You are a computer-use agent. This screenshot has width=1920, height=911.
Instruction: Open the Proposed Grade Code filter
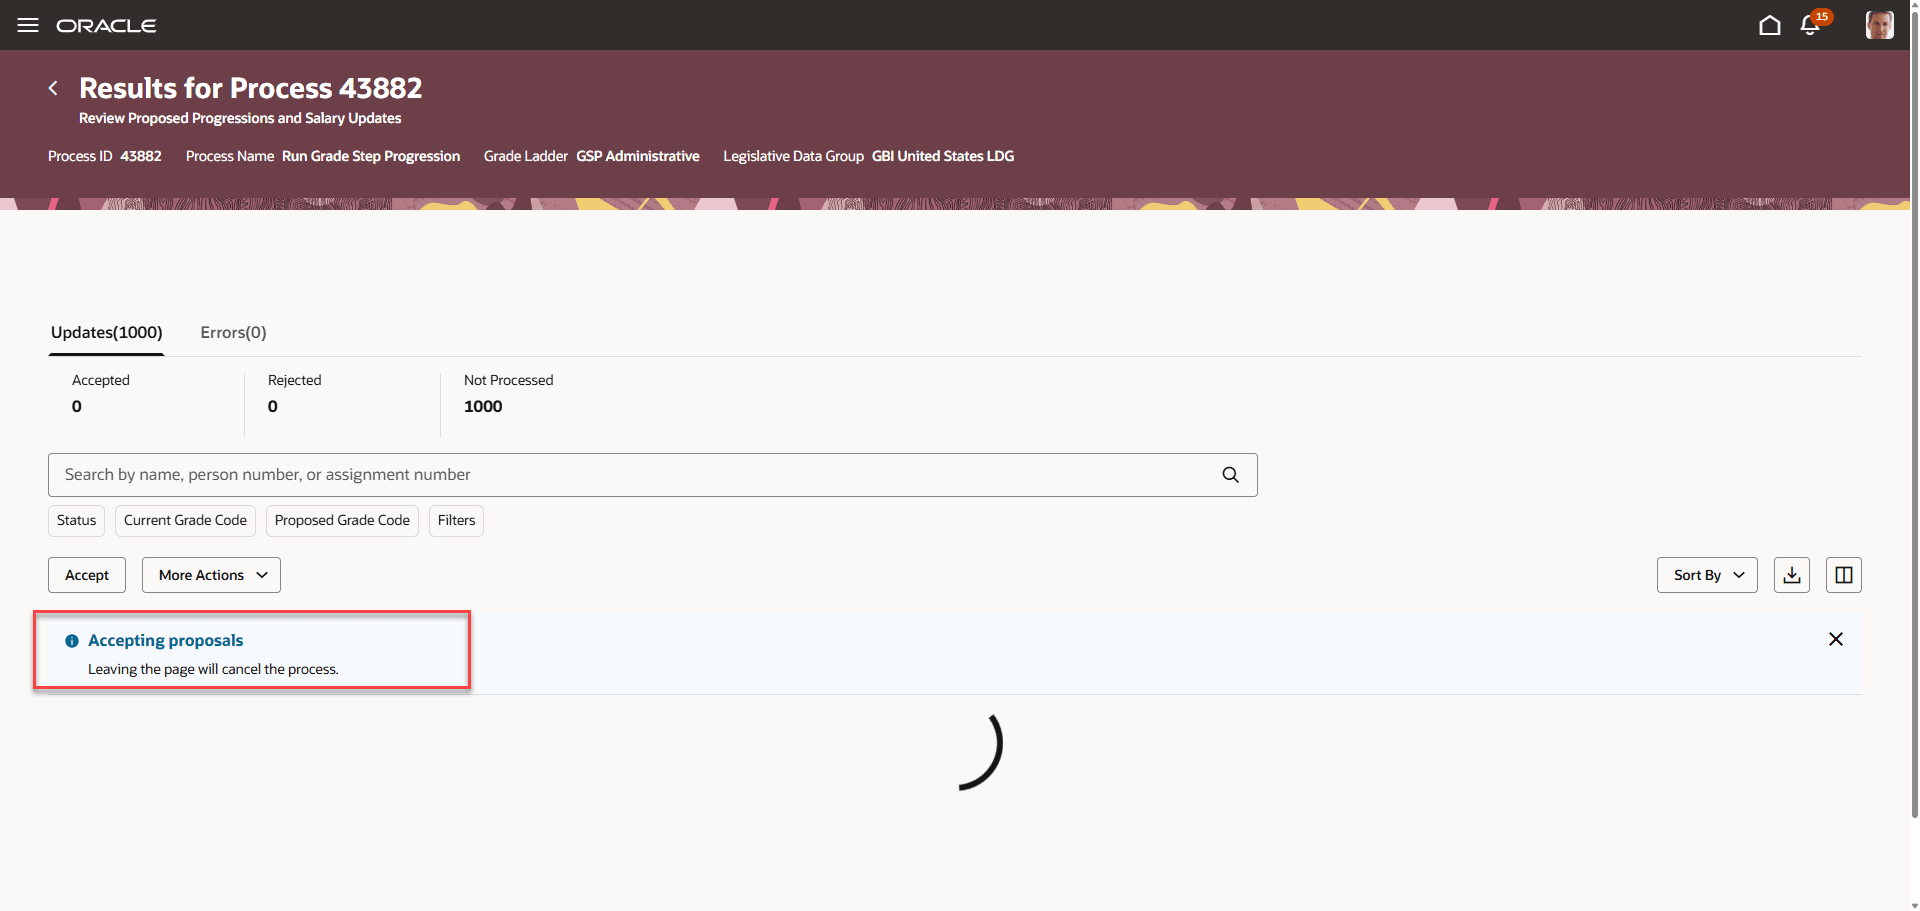(x=342, y=521)
